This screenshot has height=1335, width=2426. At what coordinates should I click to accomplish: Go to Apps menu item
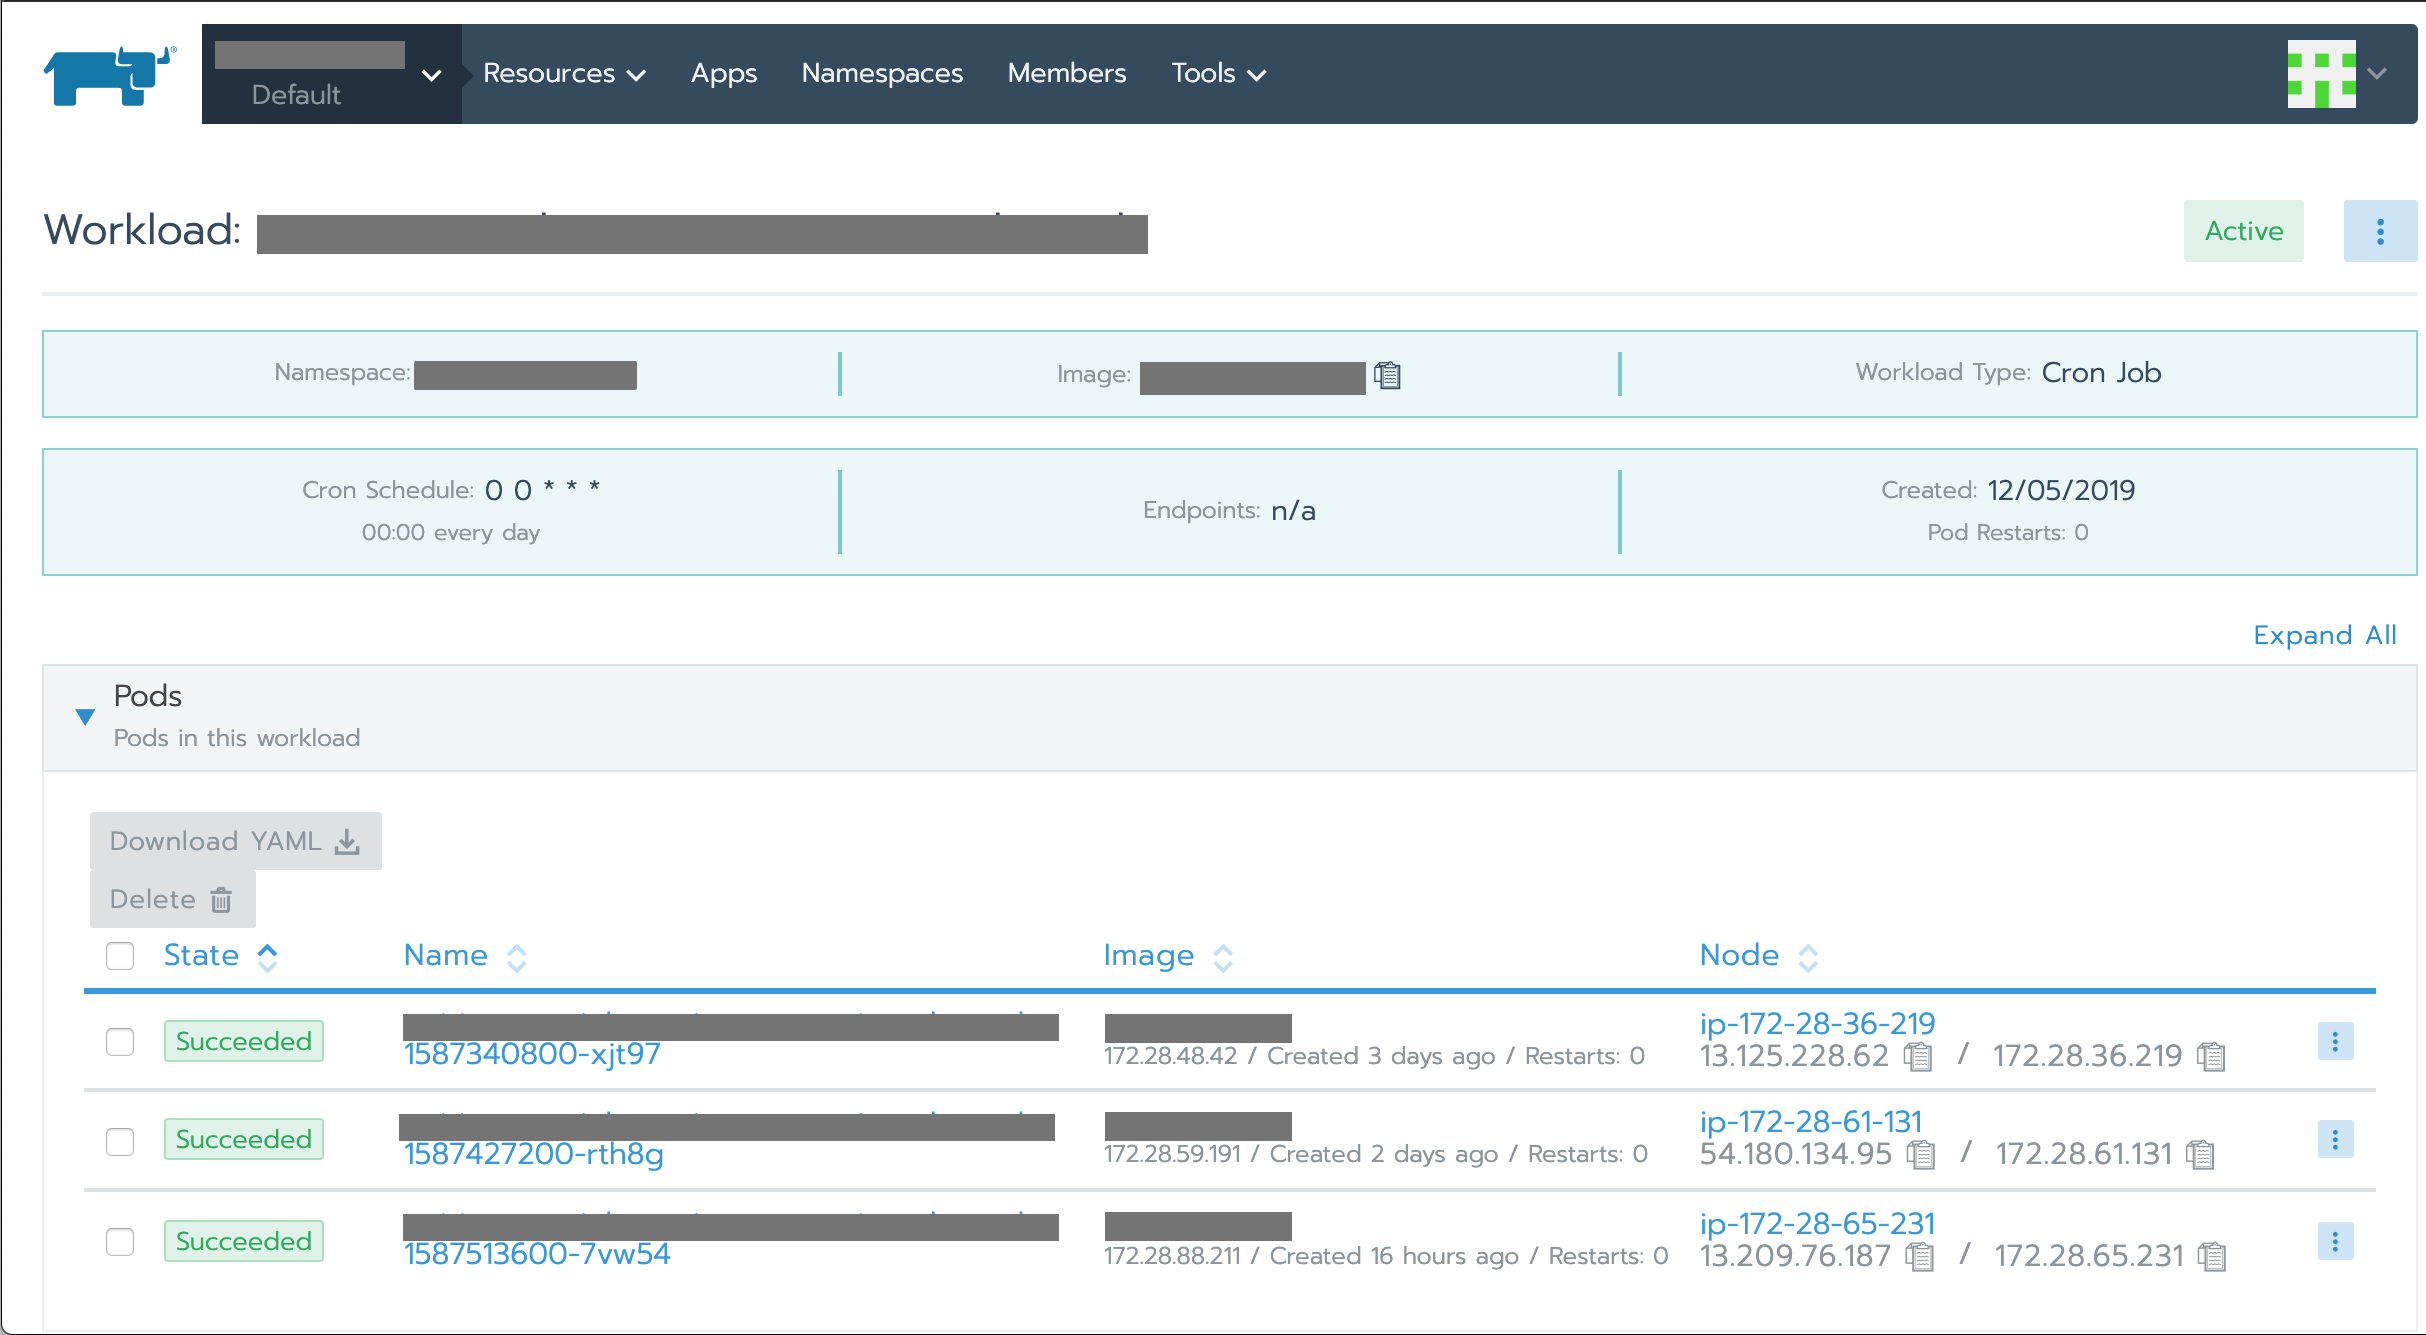point(724,73)
